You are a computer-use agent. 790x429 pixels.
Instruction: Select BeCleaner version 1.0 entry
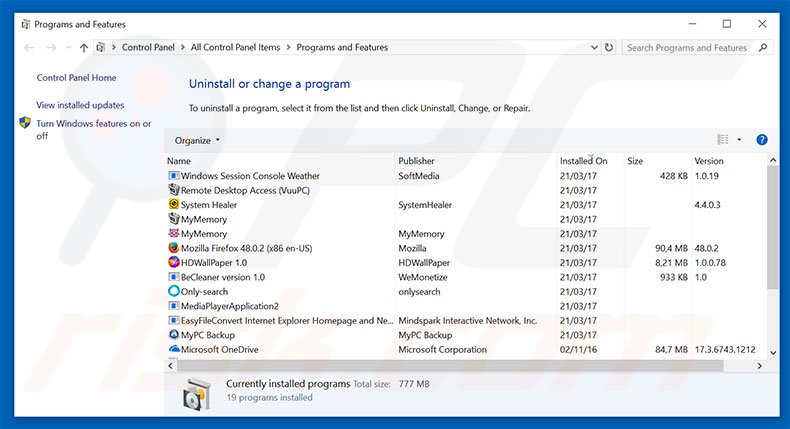point(223,277)
